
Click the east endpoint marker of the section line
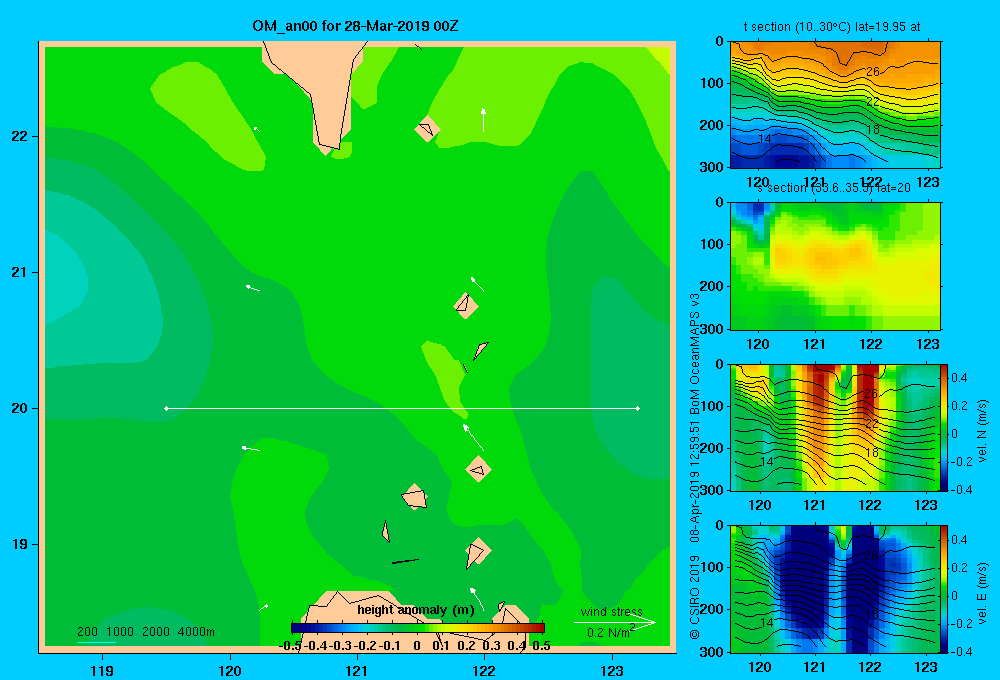[x=638, y=408]
